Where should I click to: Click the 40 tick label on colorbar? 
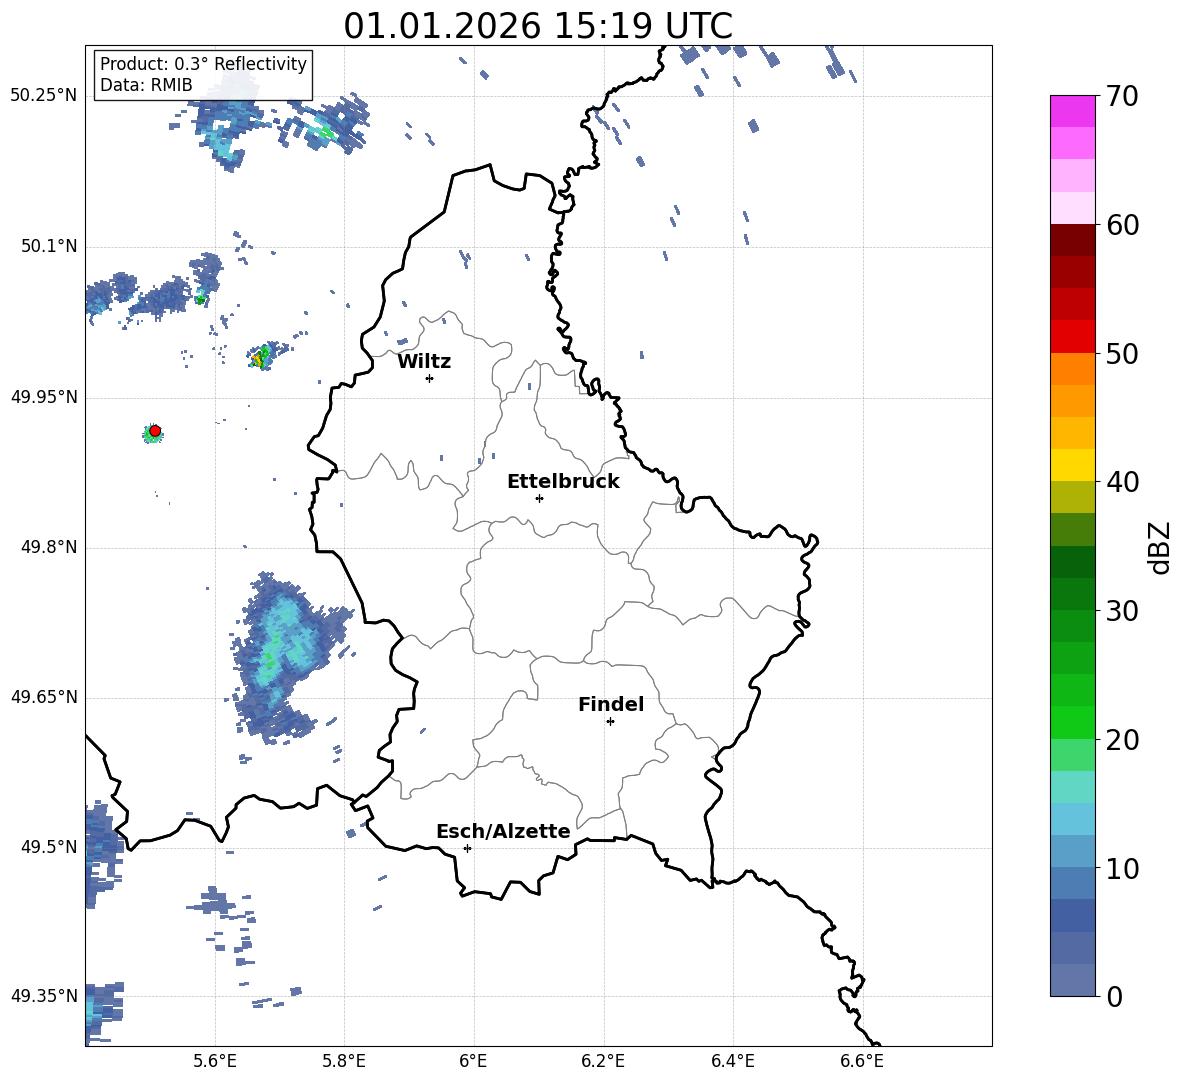[1122, 482]
